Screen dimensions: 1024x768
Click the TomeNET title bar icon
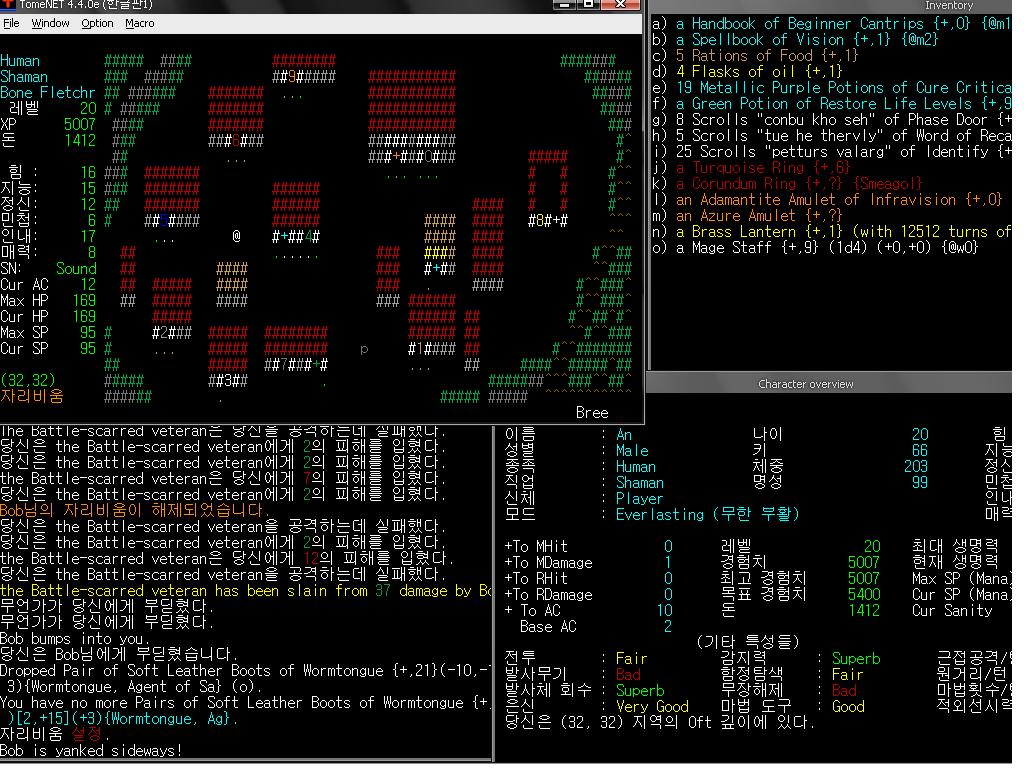coord(8,4)
